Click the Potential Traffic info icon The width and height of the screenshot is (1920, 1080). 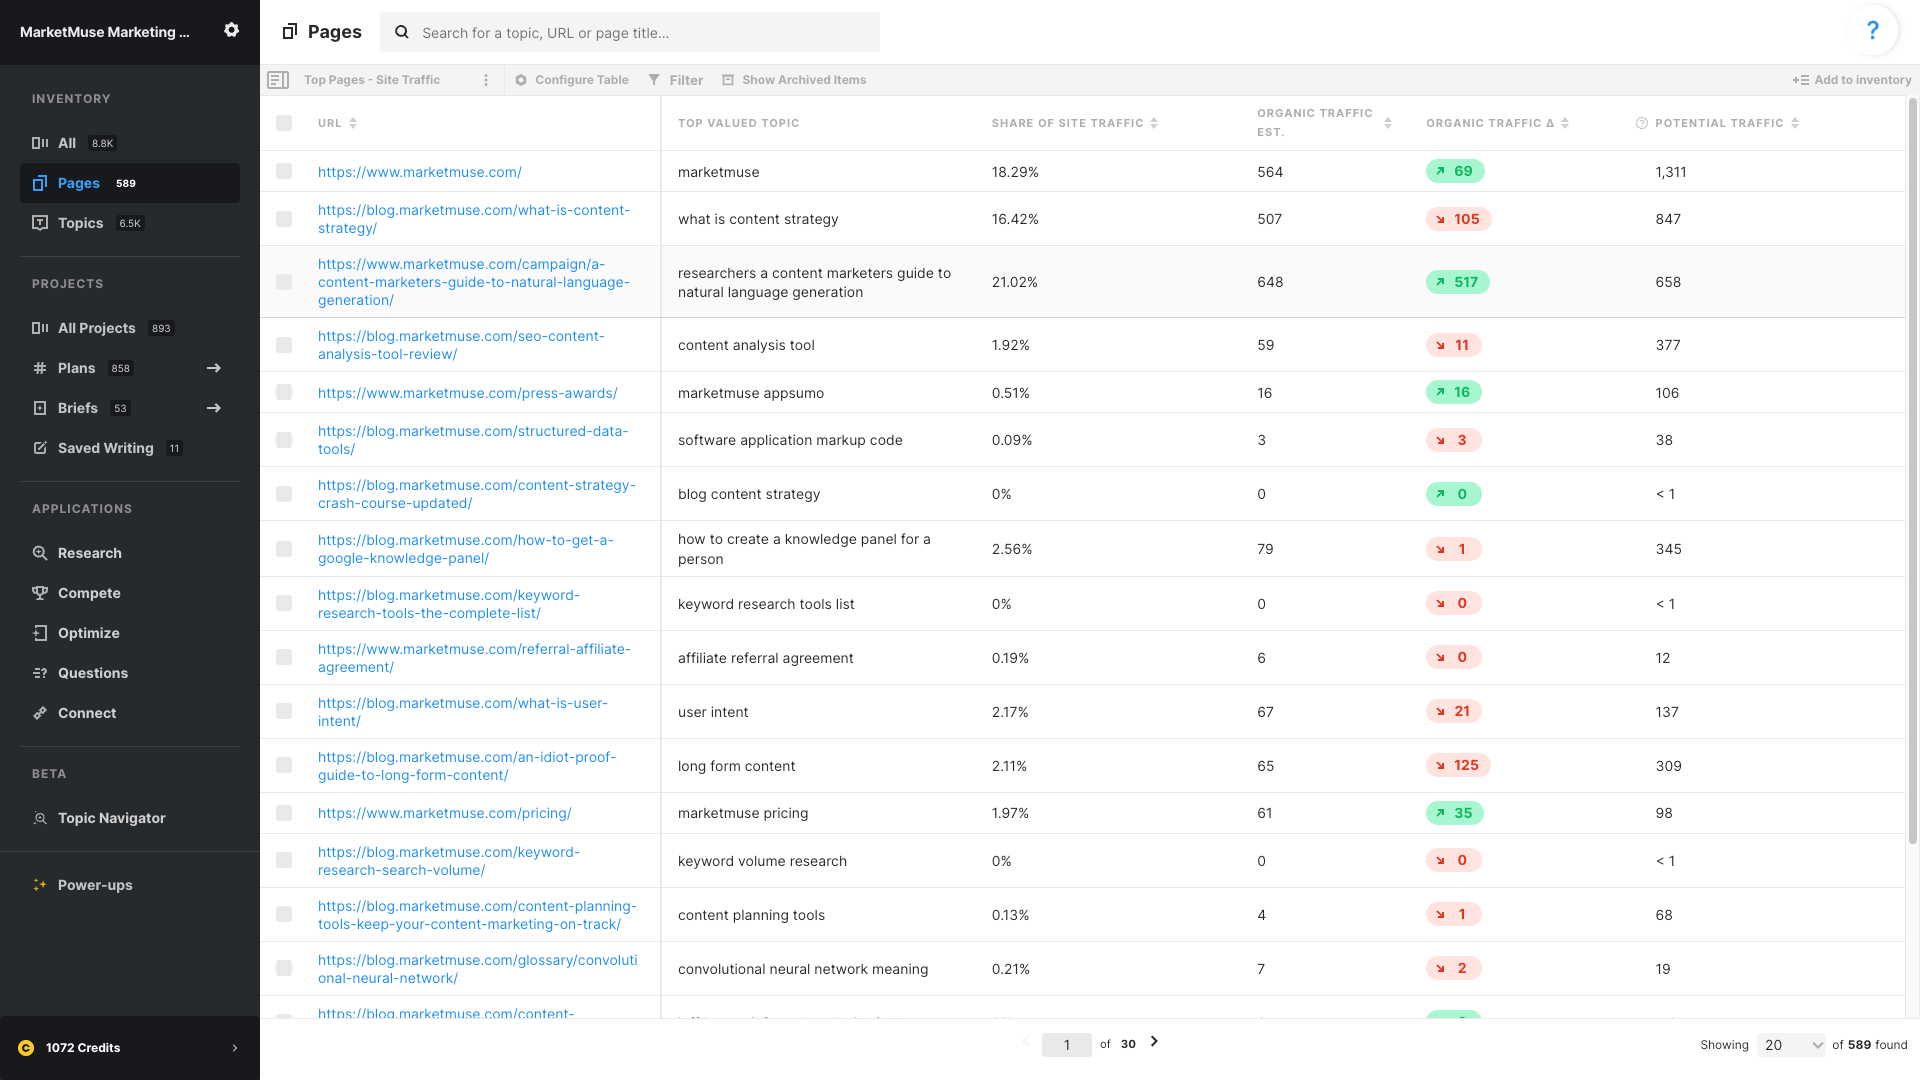[1642, 123]
